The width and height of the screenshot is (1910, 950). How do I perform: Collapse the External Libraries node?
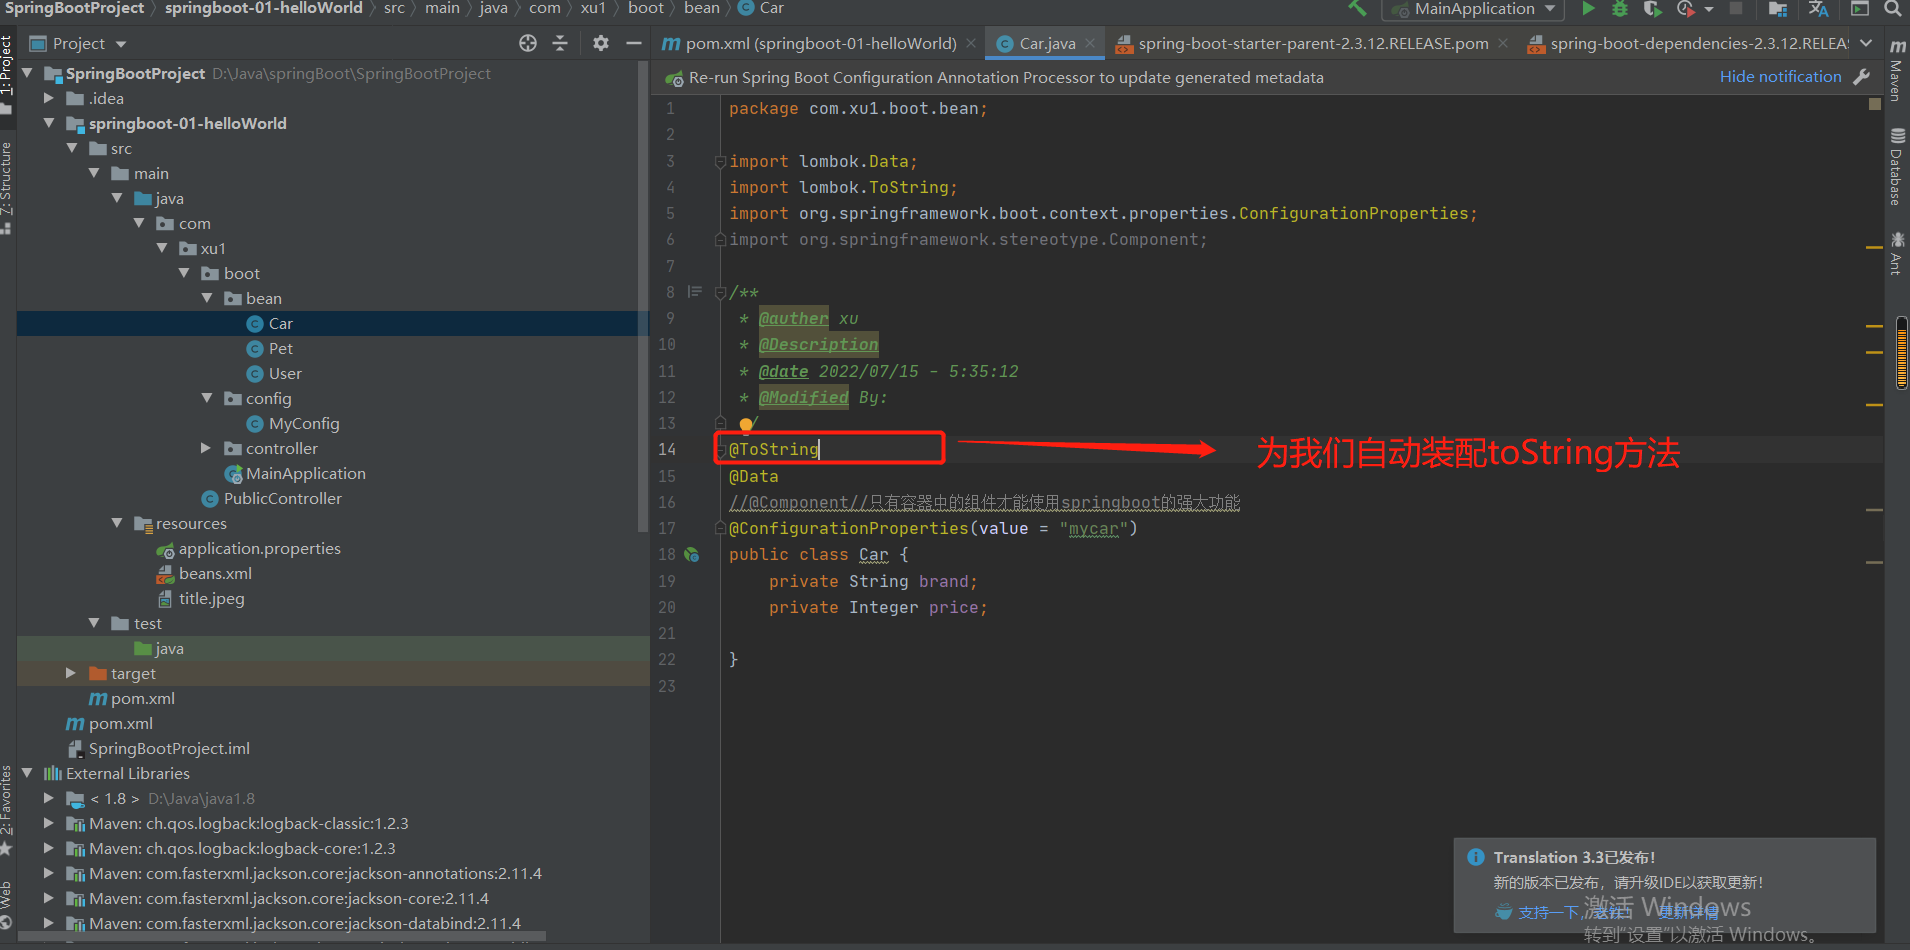point(27,773)
